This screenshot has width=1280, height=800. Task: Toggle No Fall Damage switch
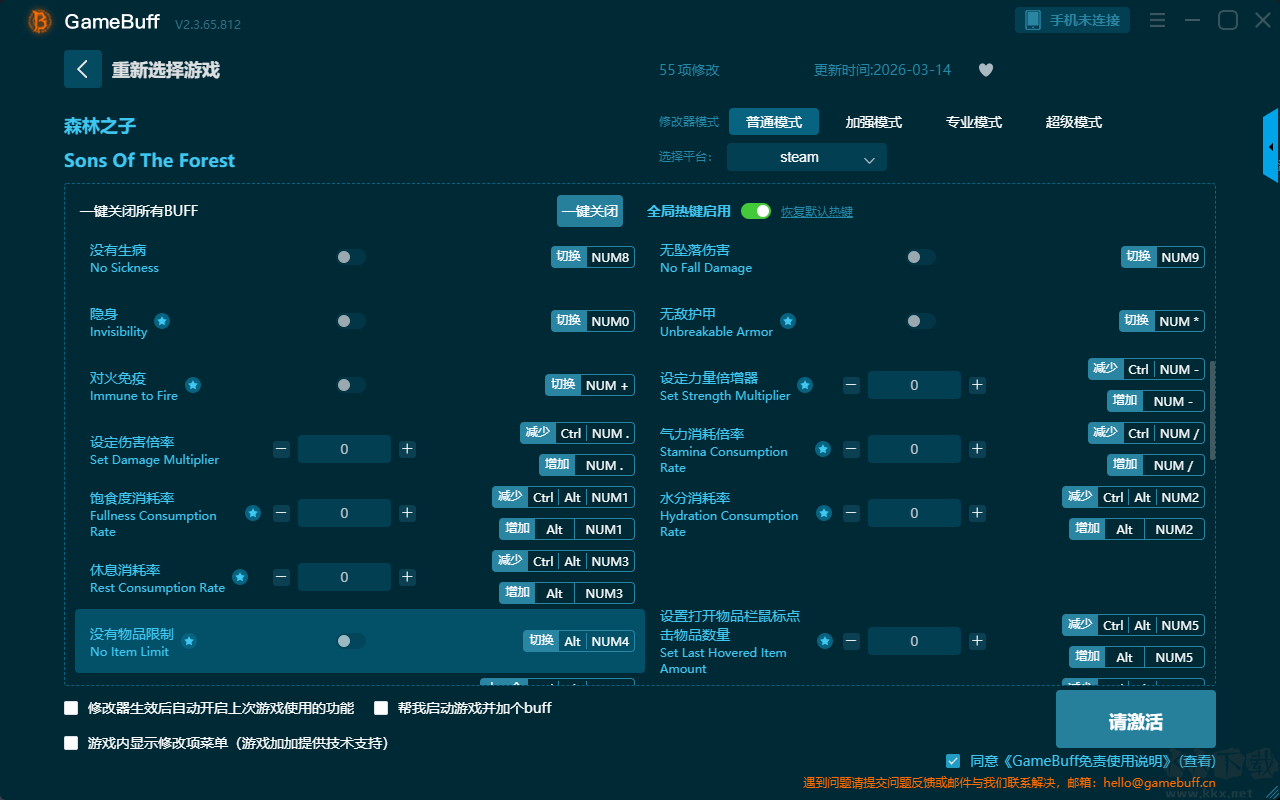pyautogui.click(x=921, y=257)
